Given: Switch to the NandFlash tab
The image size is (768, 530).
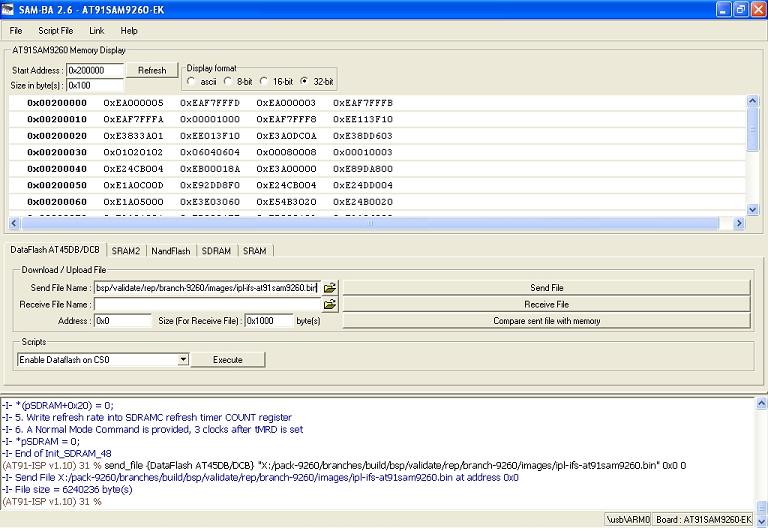Looking at the screenshot, I should pyautogui.click(x=171, y=250).
